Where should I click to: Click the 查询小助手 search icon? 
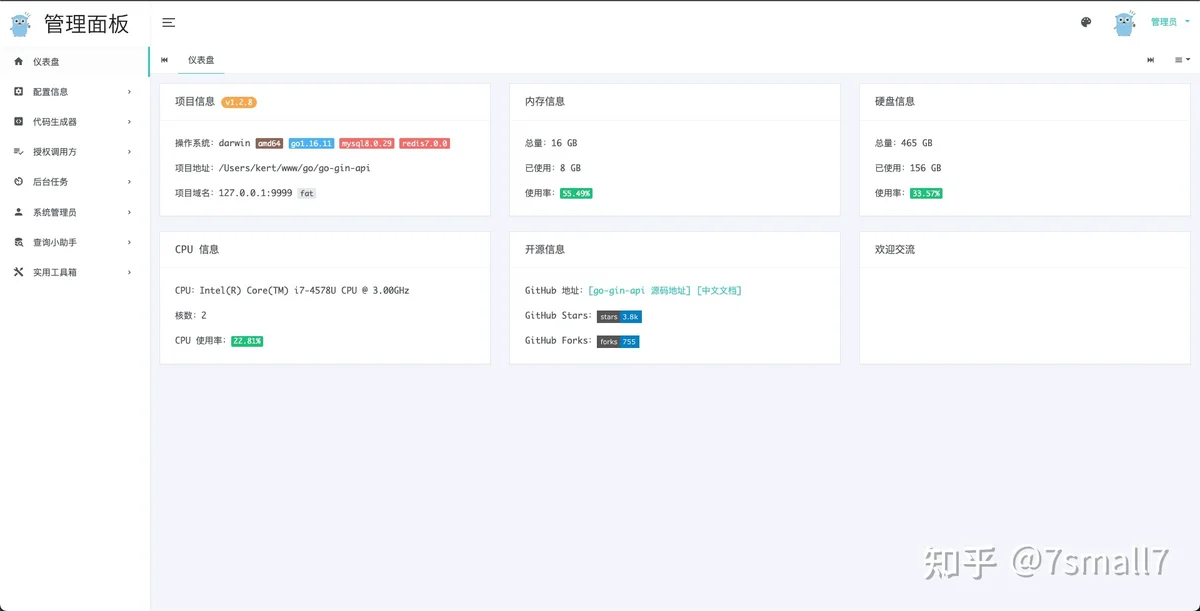click(x=18, y=241)
